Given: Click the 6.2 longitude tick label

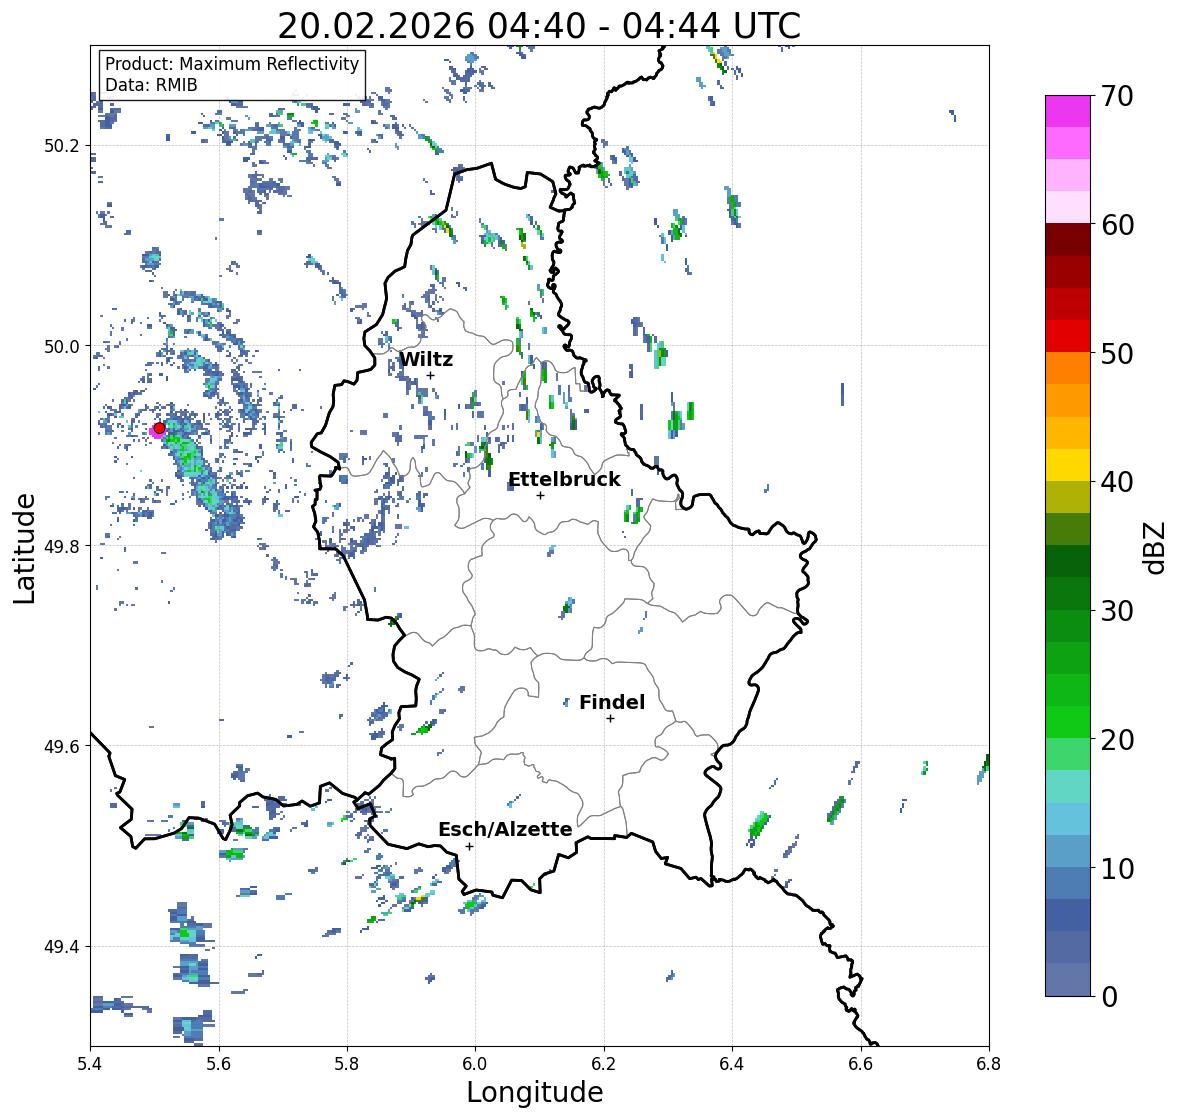Looking at the screenshot, I should click(604, 1064).
